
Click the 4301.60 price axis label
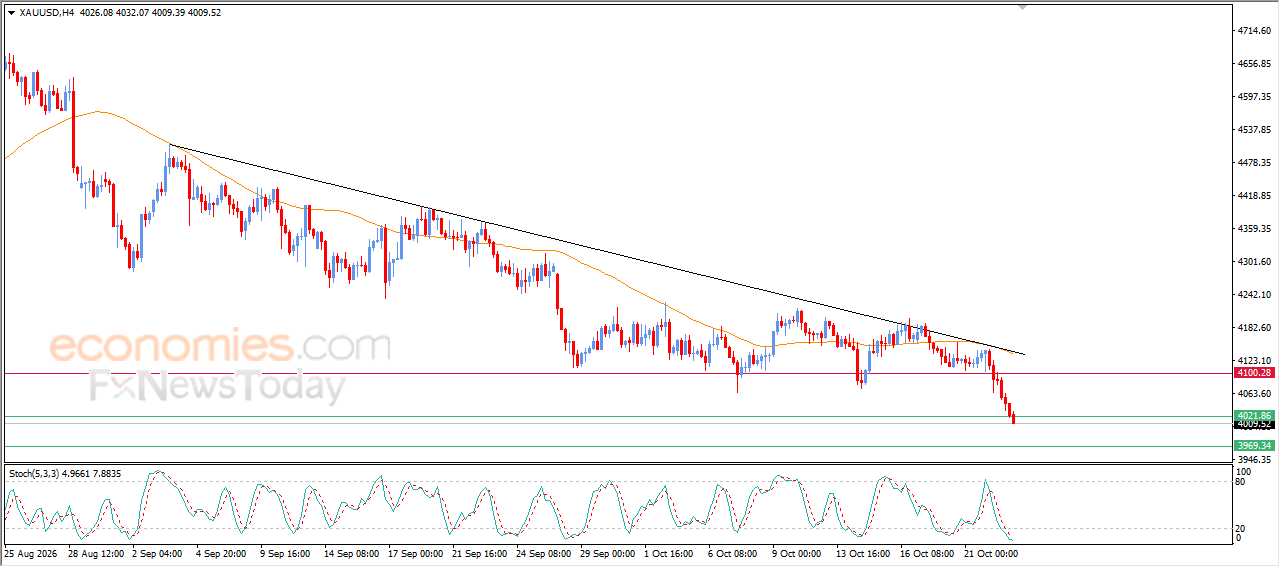1254,262
